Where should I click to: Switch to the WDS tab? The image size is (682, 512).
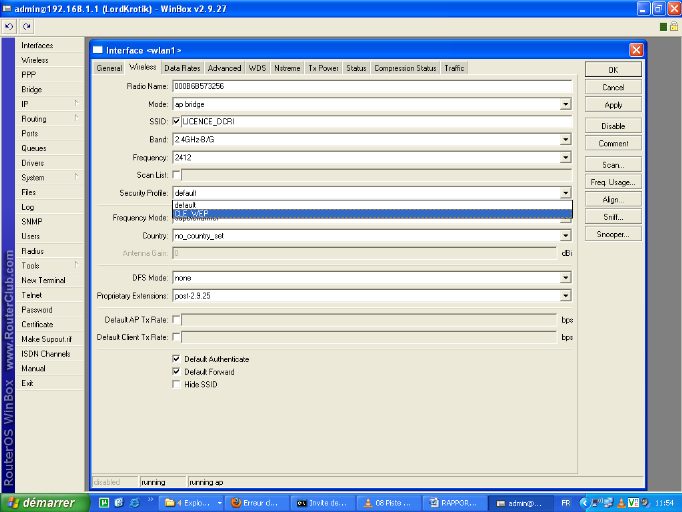[x=257, y=68]
